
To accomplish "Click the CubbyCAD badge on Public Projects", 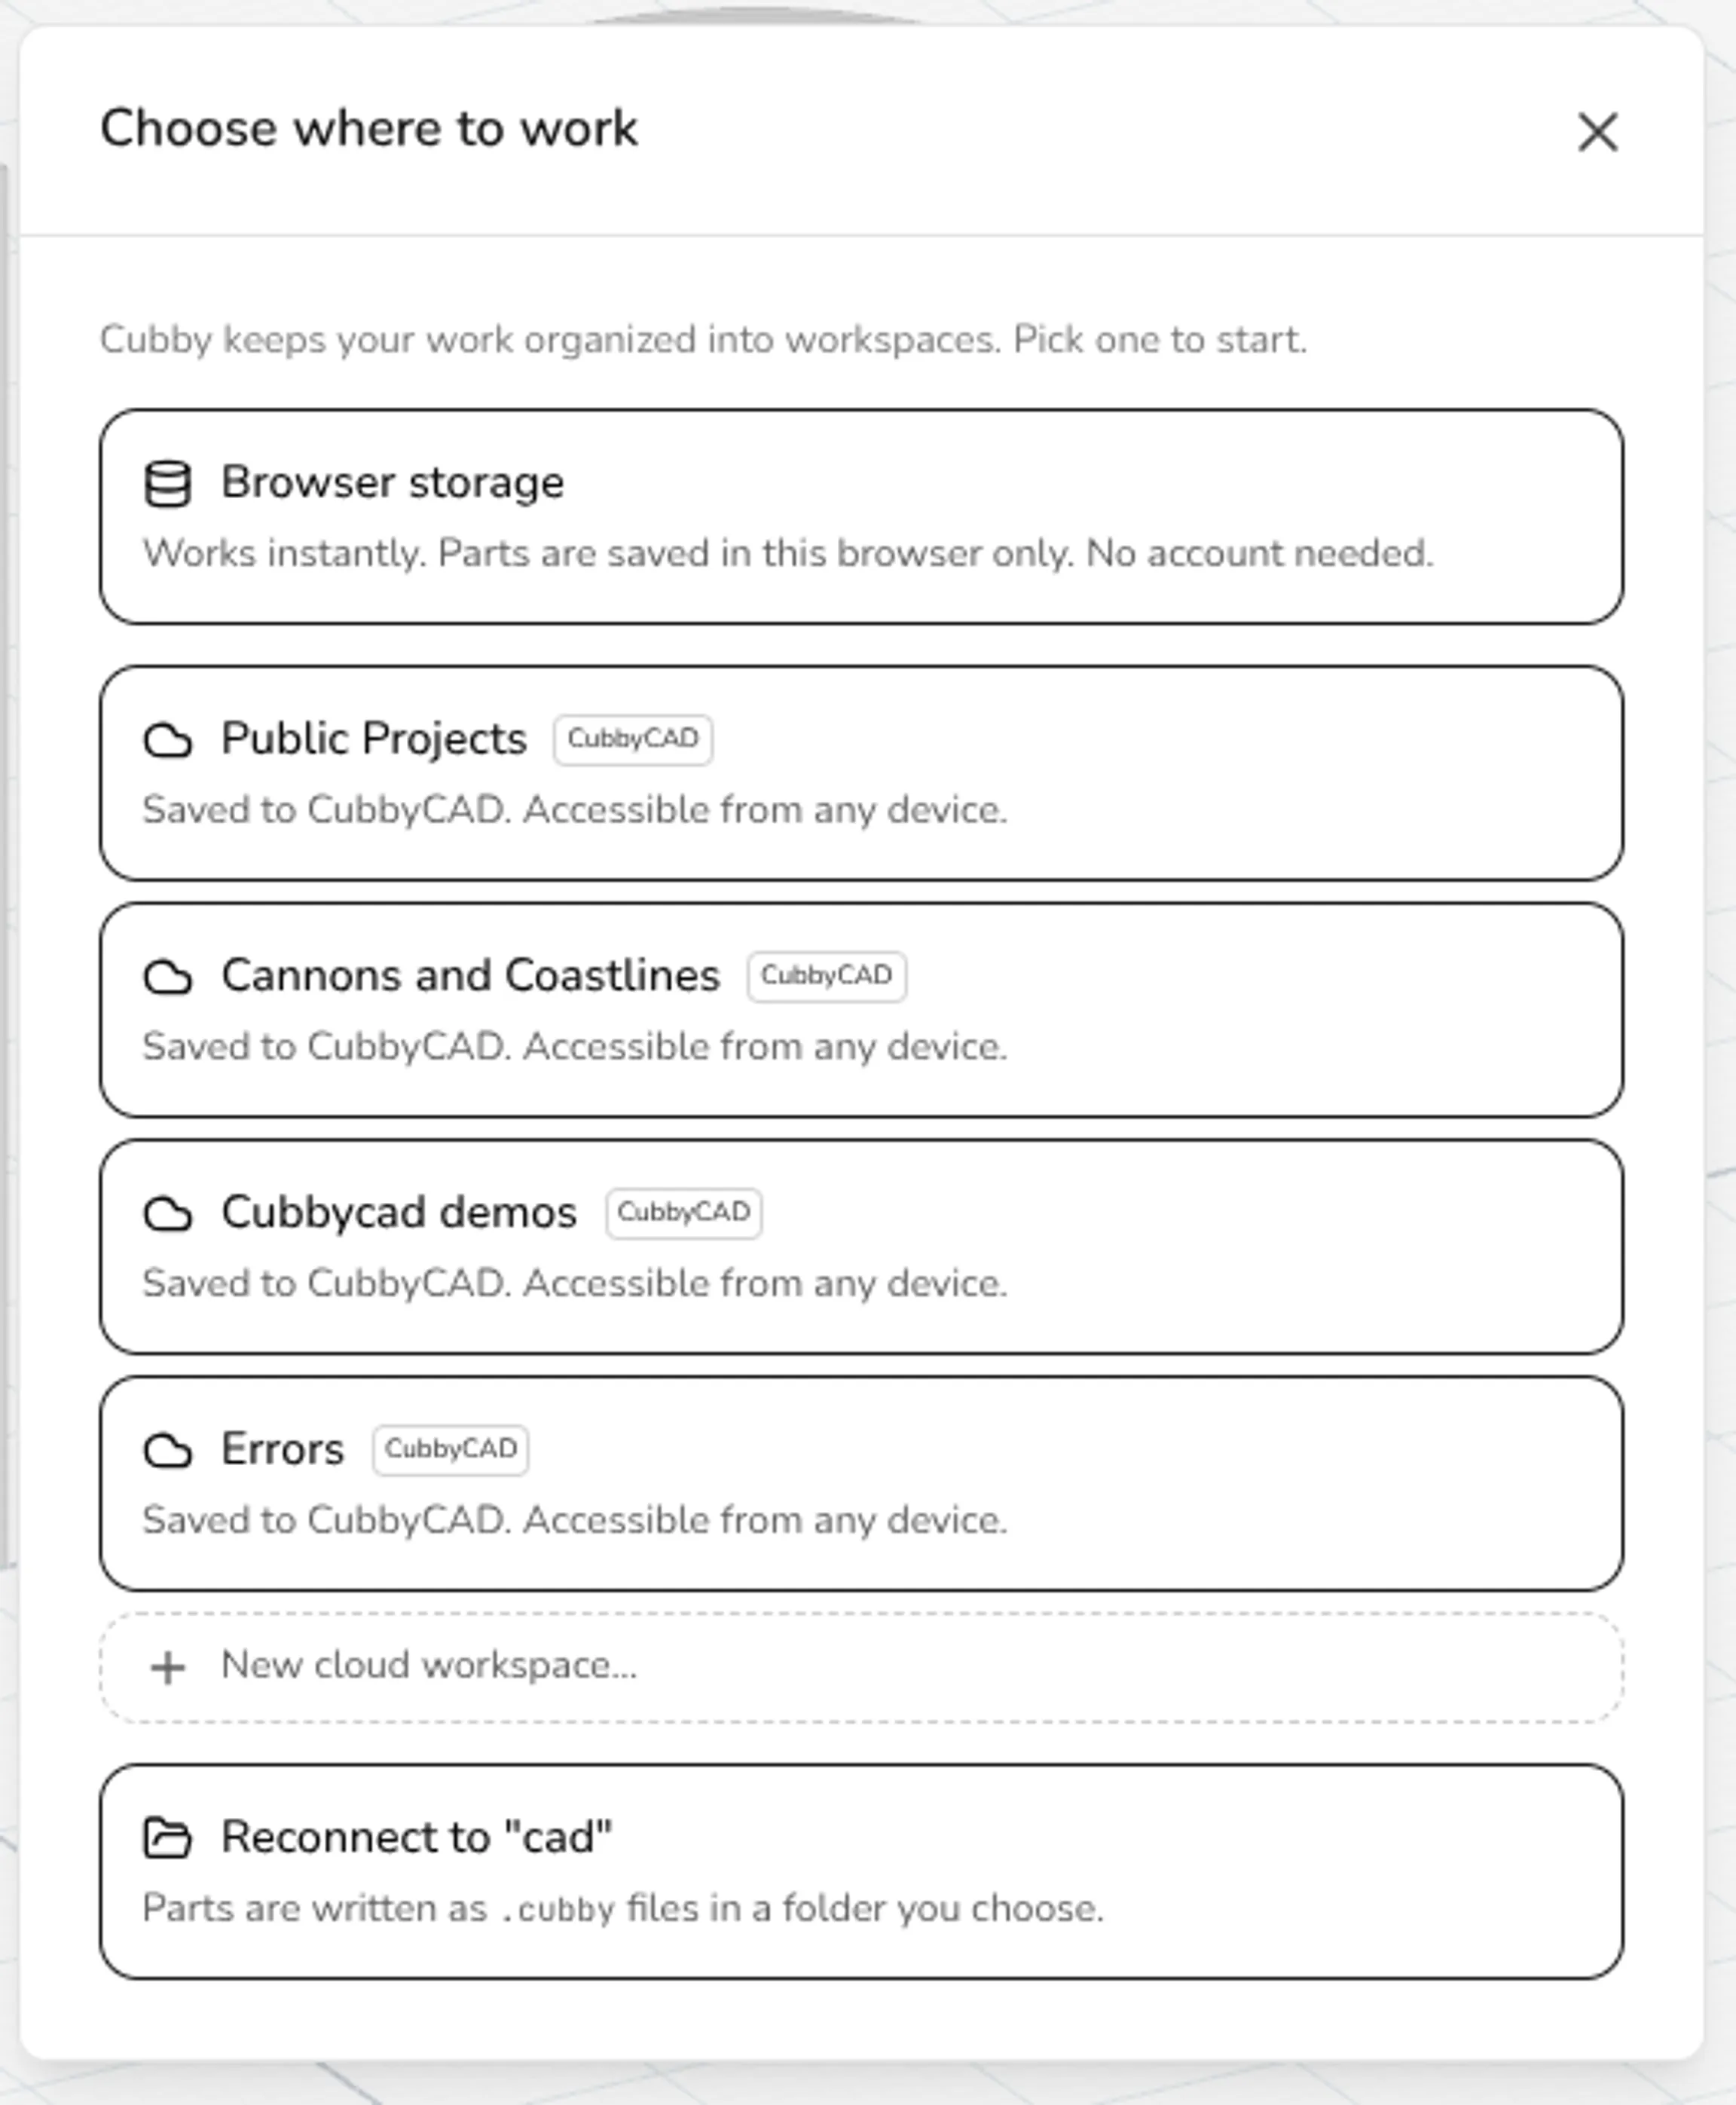I will [633, 739].
